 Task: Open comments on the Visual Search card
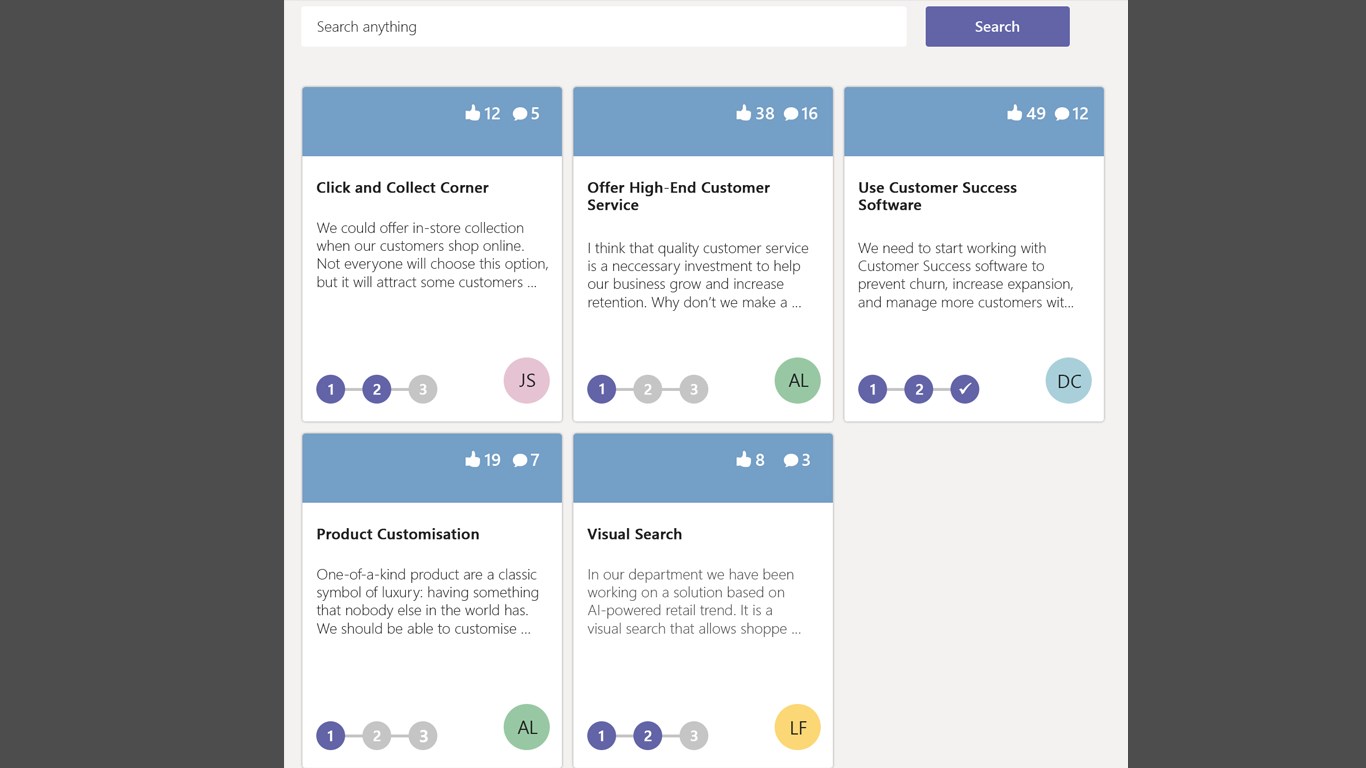[x=791, y=461]
